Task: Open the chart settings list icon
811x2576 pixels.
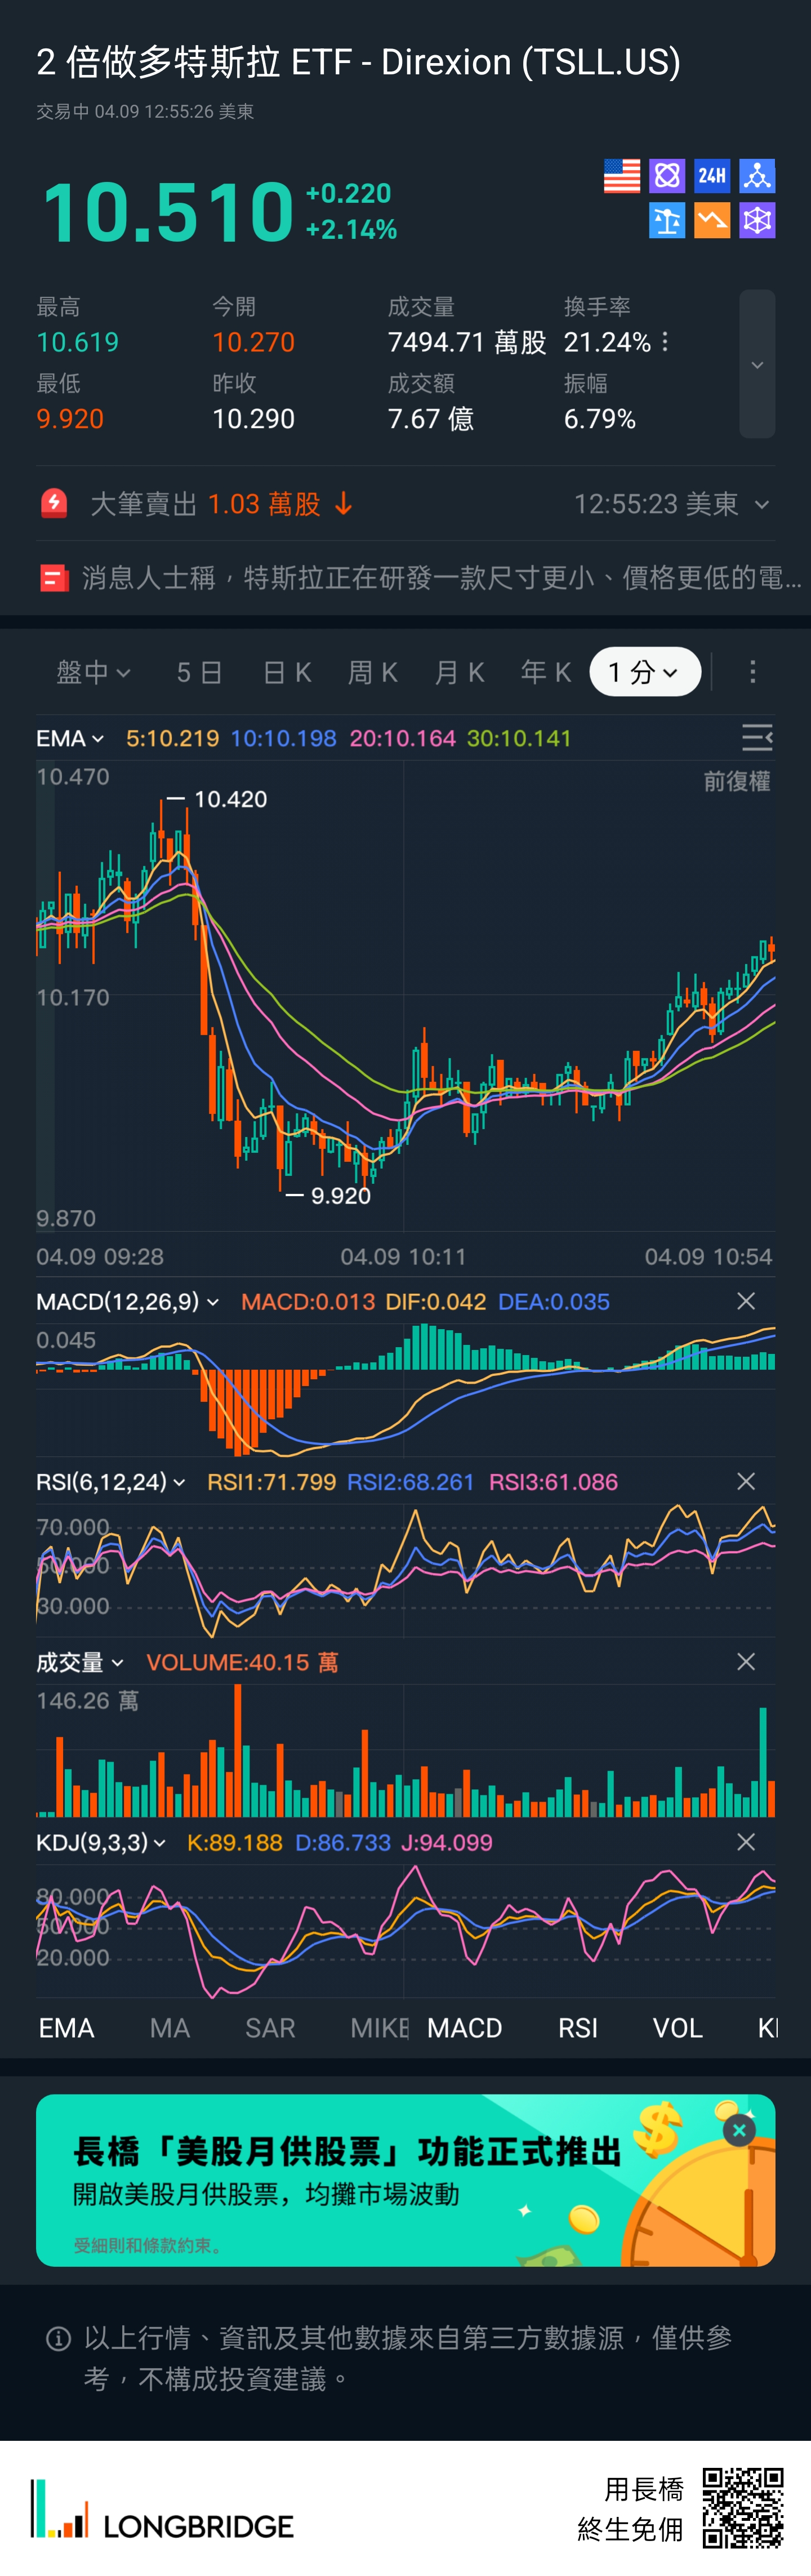Action: coord(756,738)
